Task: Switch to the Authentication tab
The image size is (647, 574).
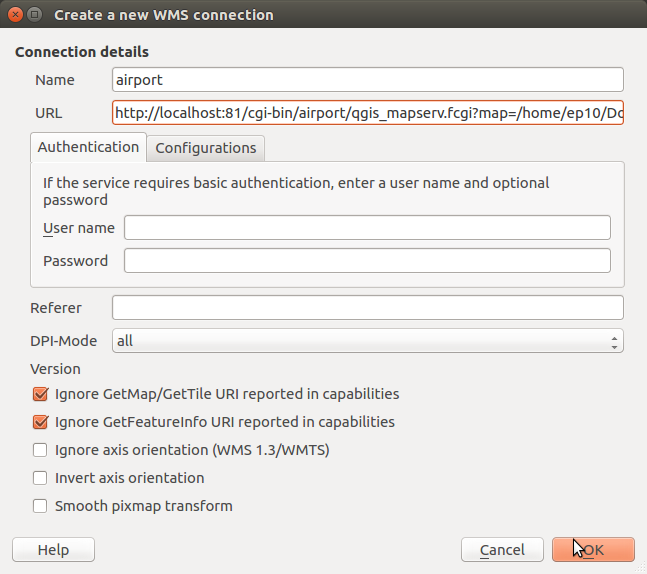Action: point(88,147)
